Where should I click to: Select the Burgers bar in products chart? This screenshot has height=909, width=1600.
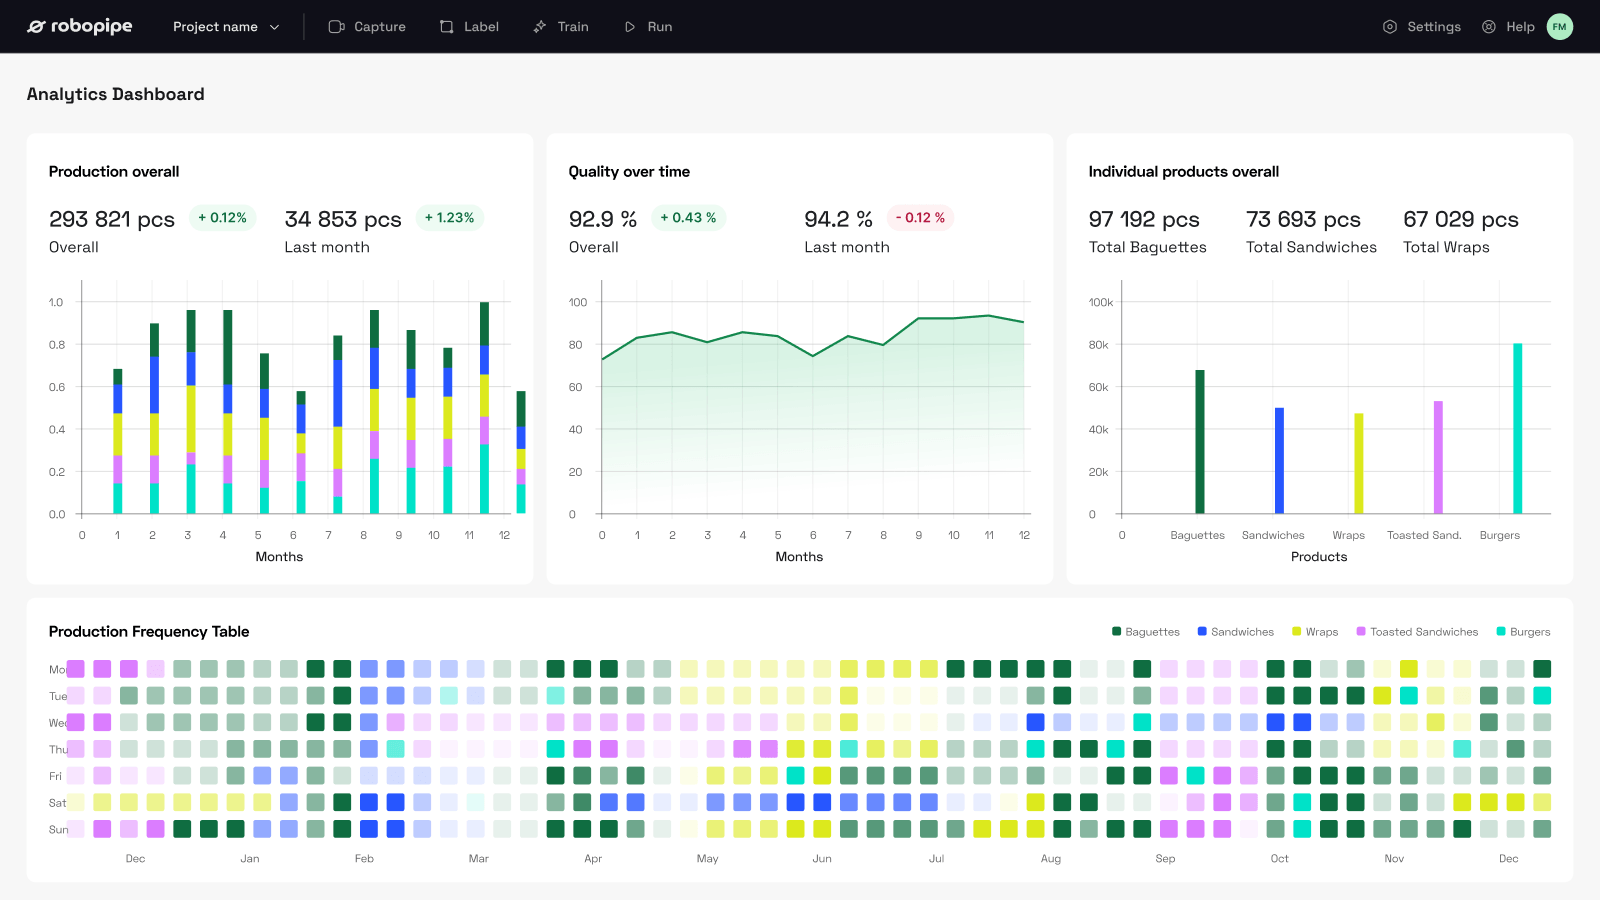[x=1518, y=429]
